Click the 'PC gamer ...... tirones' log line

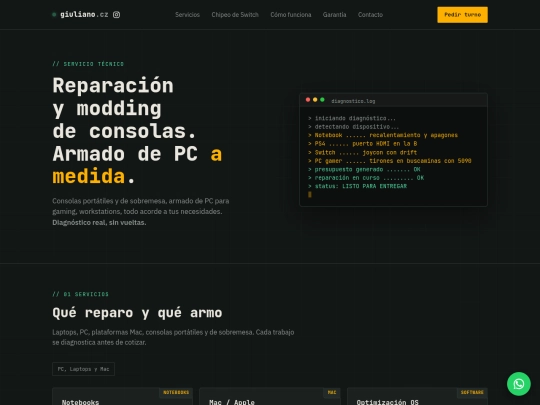(390, 161)
